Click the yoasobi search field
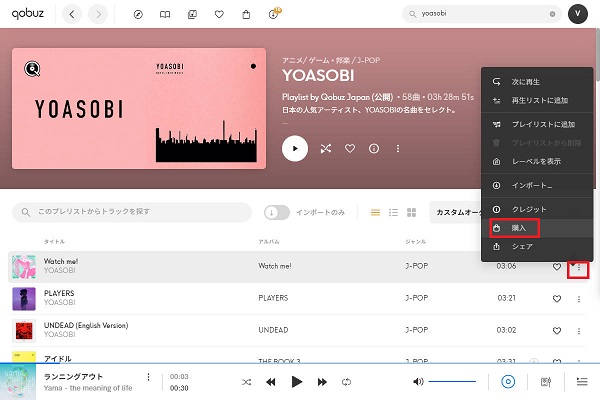This screenshot has height=400, width=600. pos(482,14)
